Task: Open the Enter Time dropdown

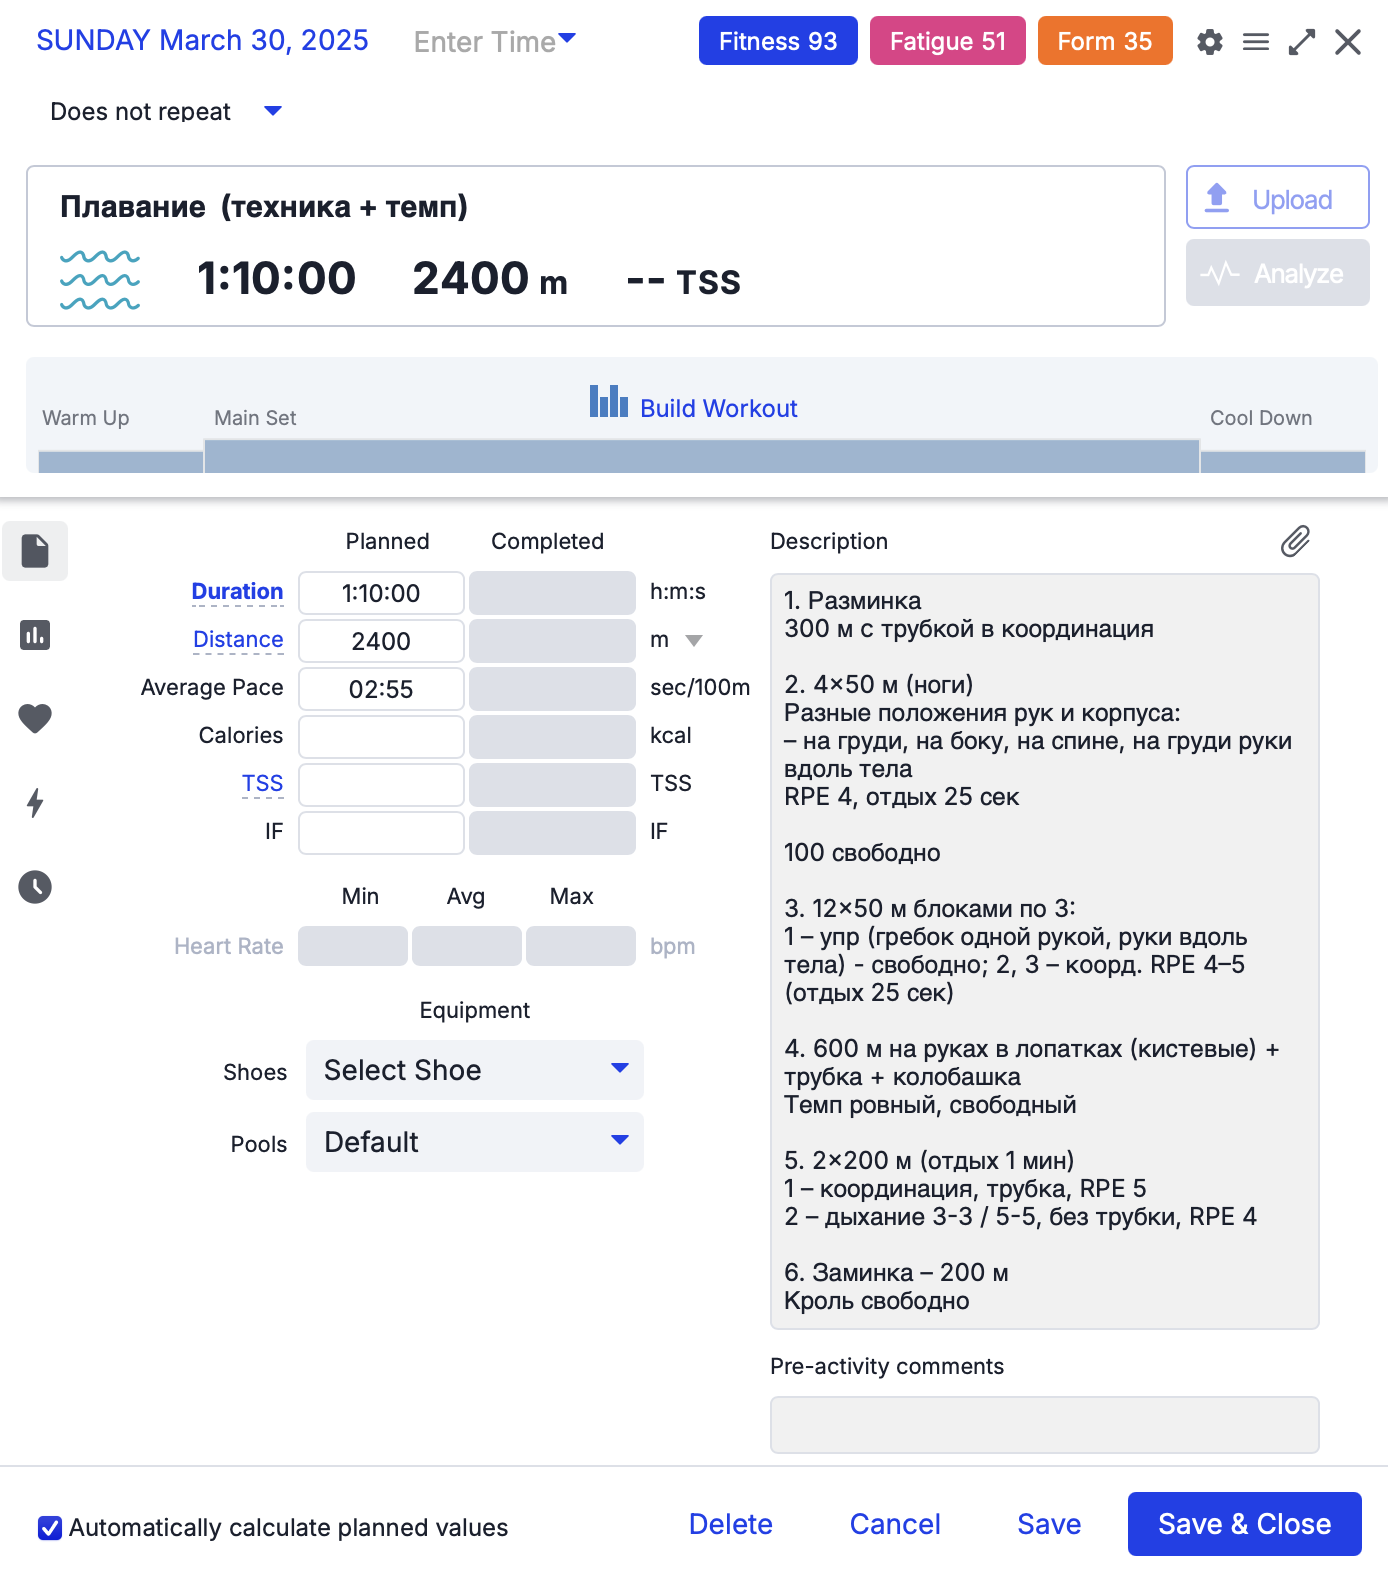Action: tap(495, 42)
